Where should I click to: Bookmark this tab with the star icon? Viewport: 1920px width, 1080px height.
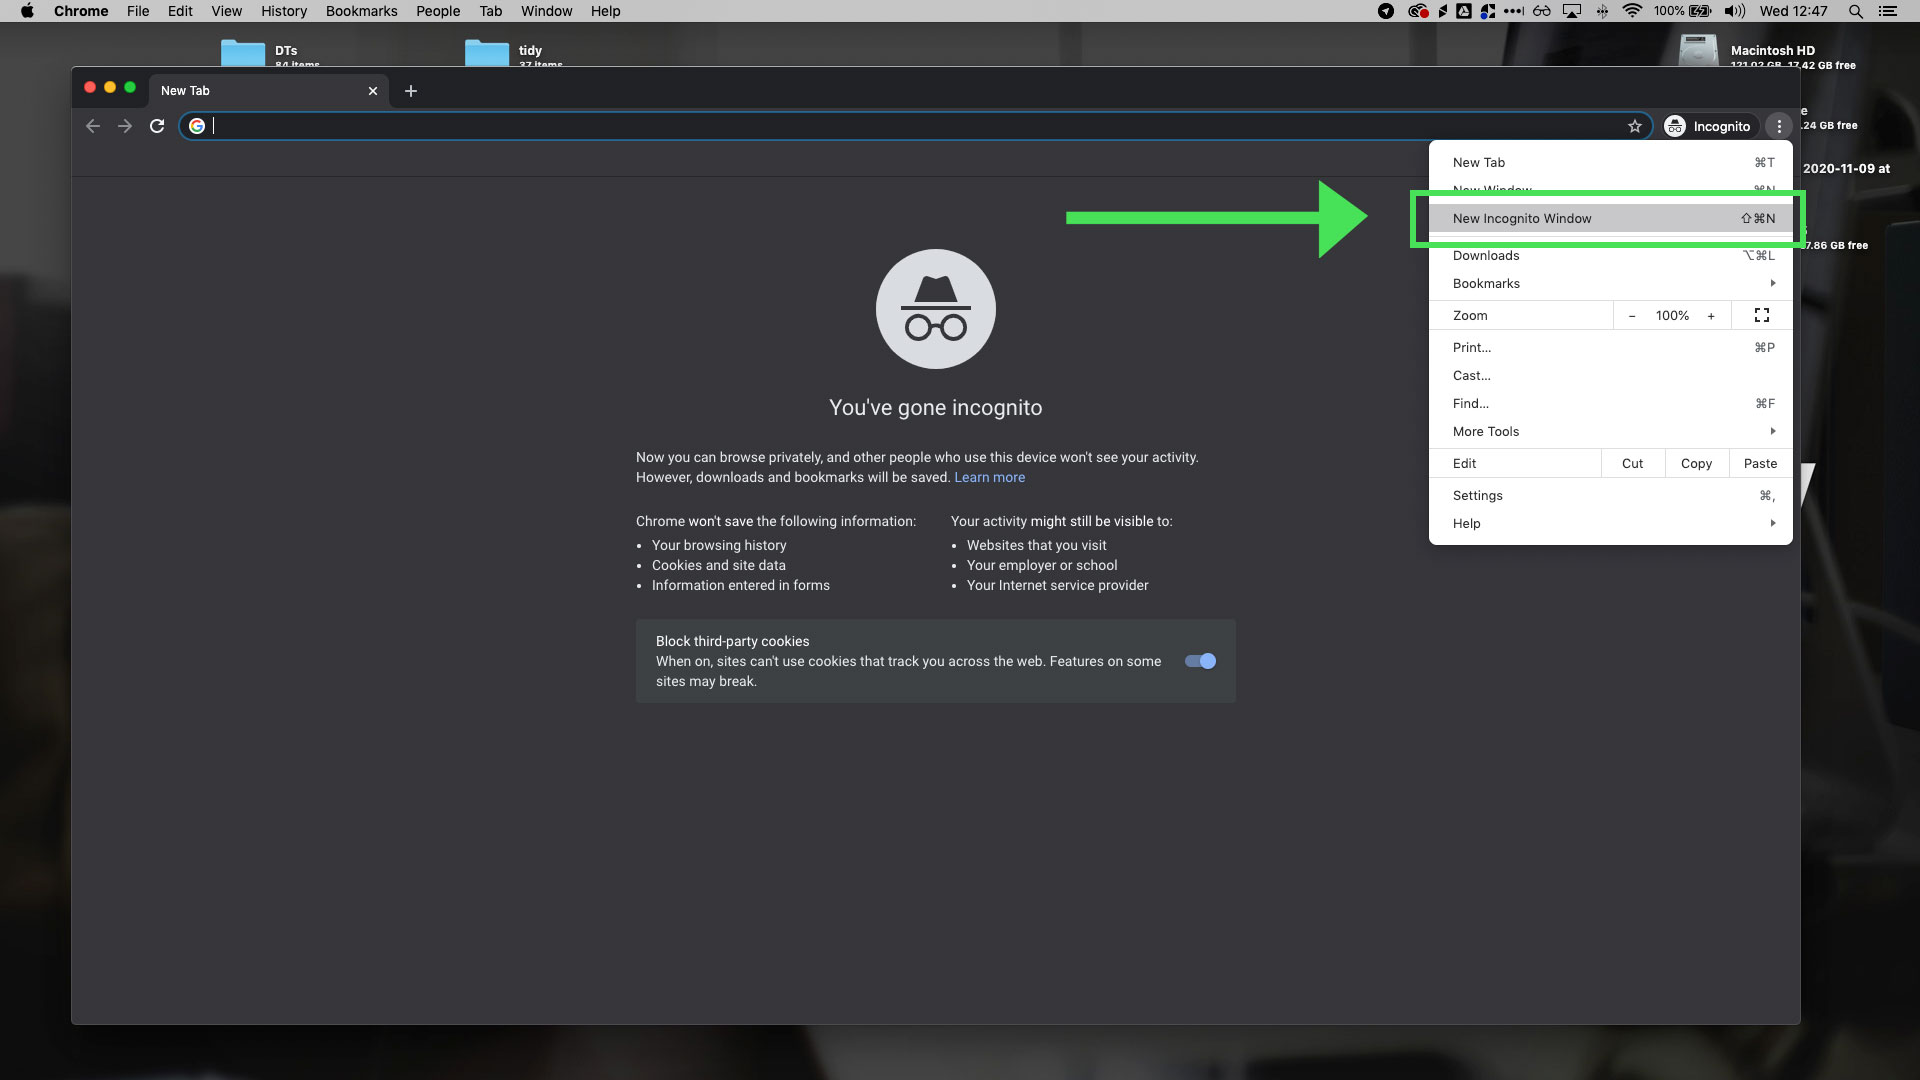coord(1635,126)
